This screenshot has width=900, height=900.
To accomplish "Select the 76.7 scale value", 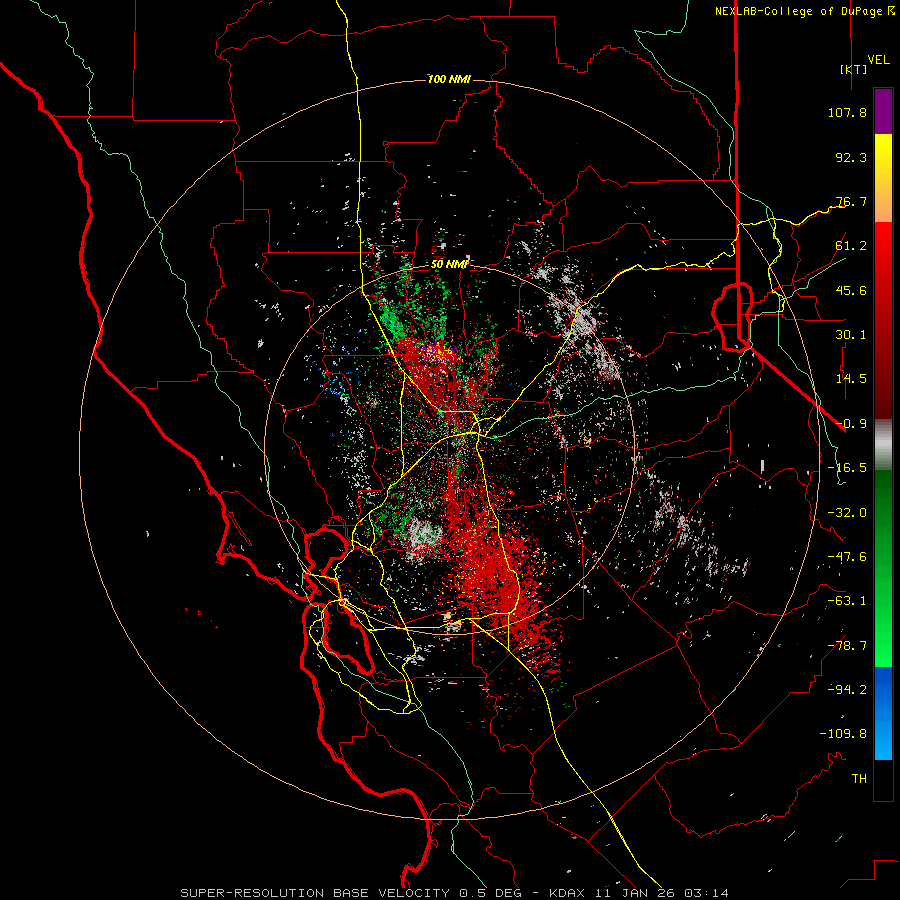I will [851, 201].
